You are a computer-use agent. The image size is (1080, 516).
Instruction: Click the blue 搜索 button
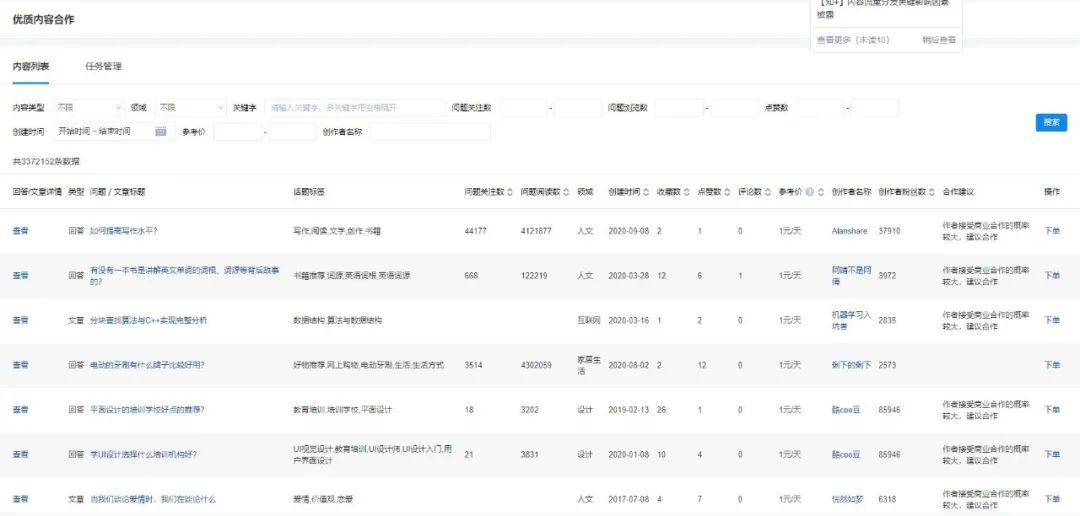pyautogui.click(x=1051, y=123)
